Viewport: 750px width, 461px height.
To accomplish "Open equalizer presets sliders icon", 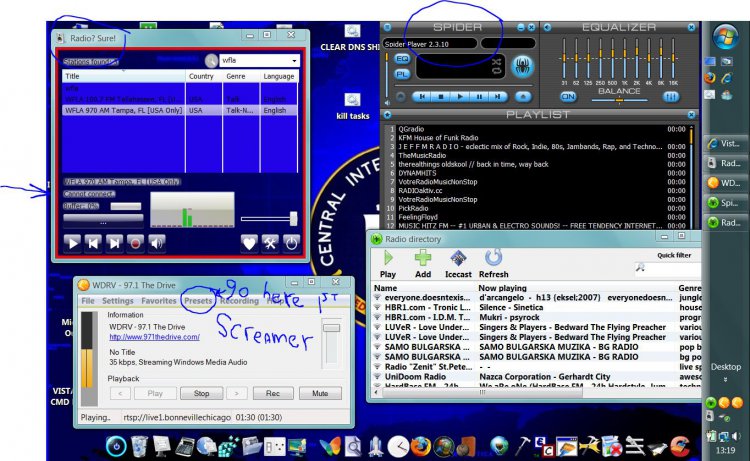I will point(671,97).
